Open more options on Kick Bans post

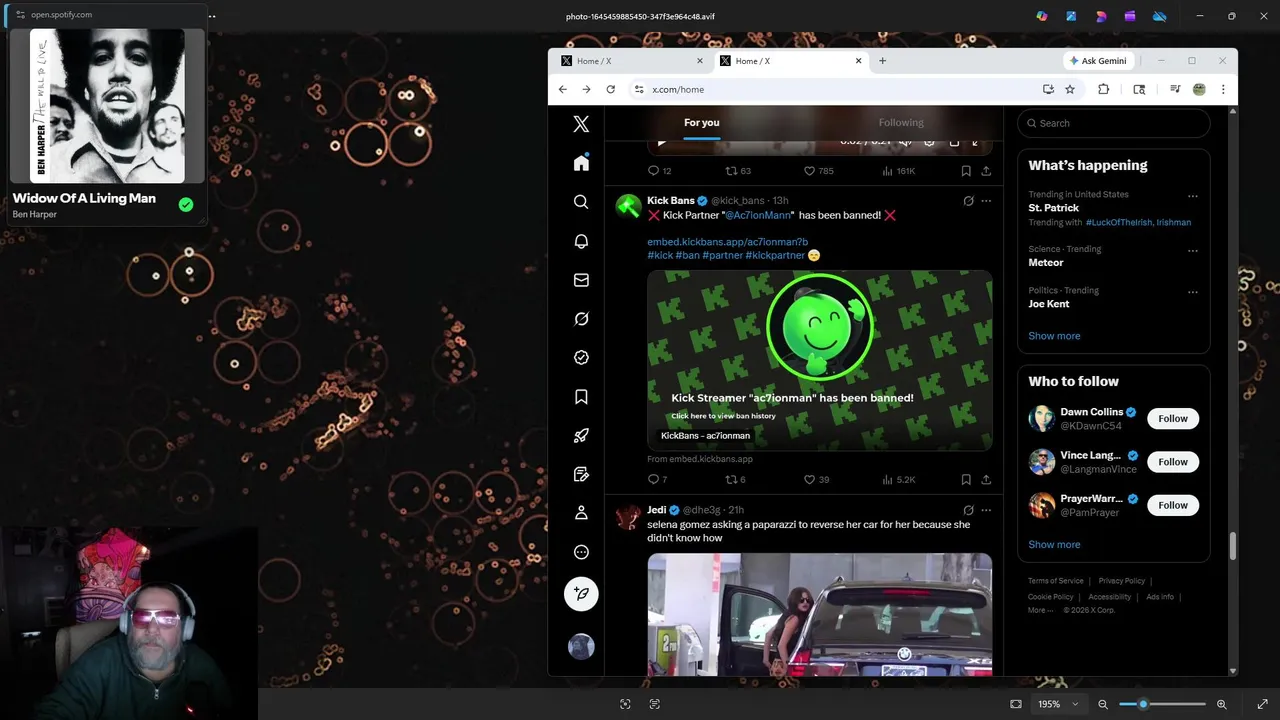click(x=986, y=201)
